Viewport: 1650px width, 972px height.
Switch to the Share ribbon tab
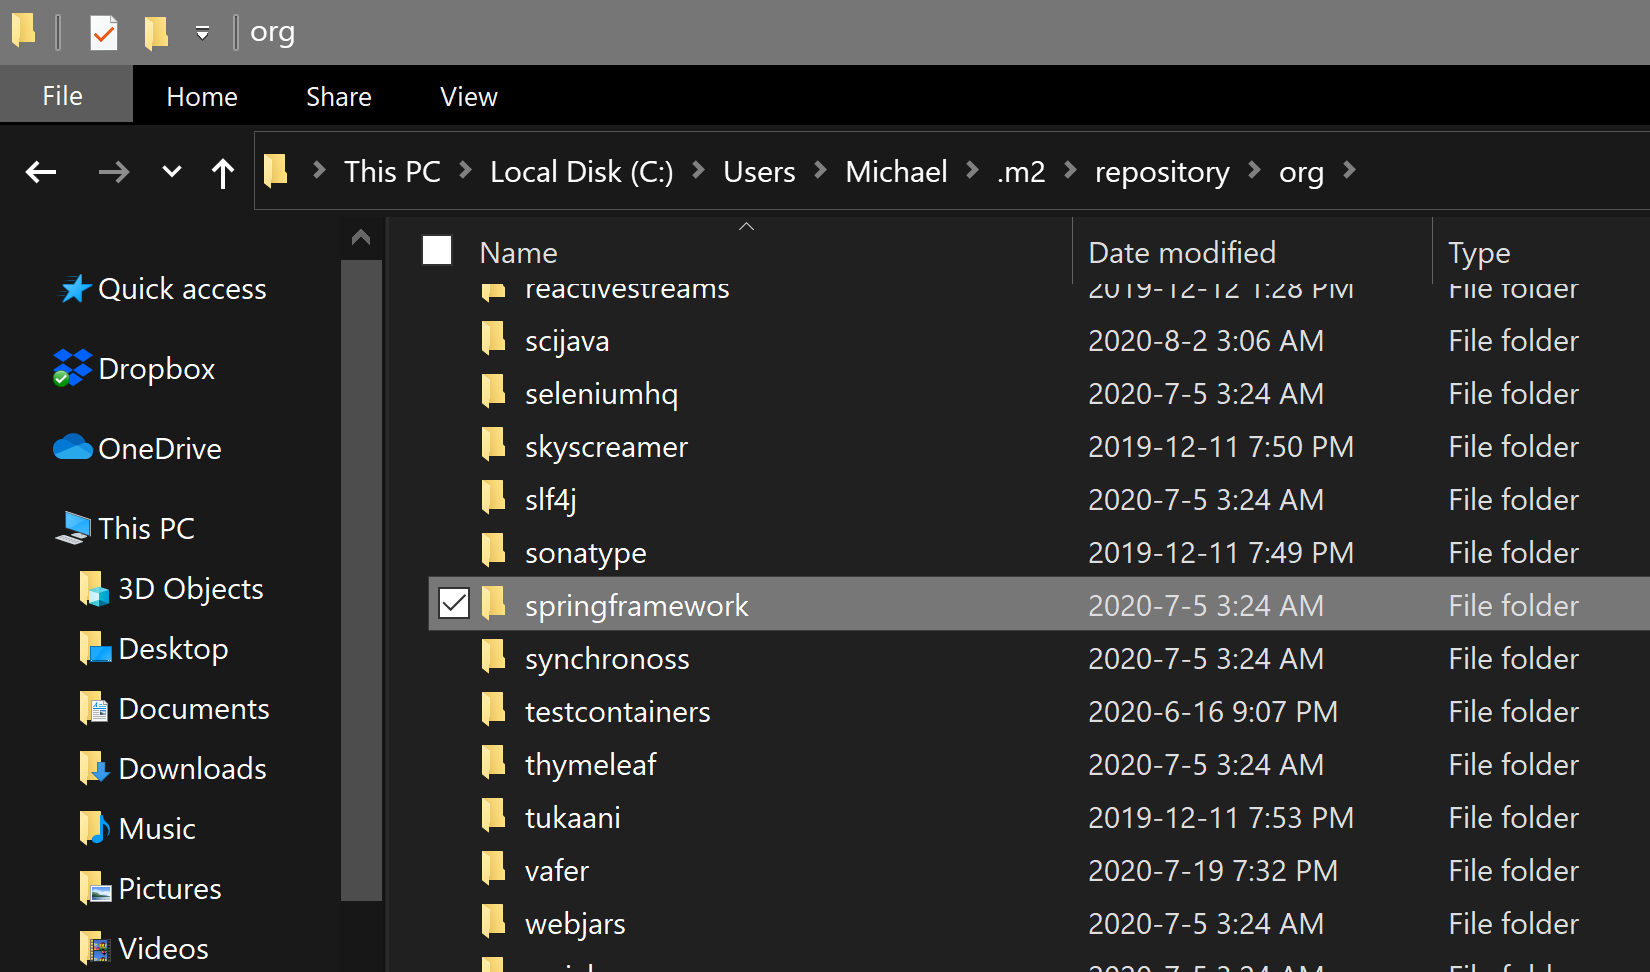tap(339, 96)
